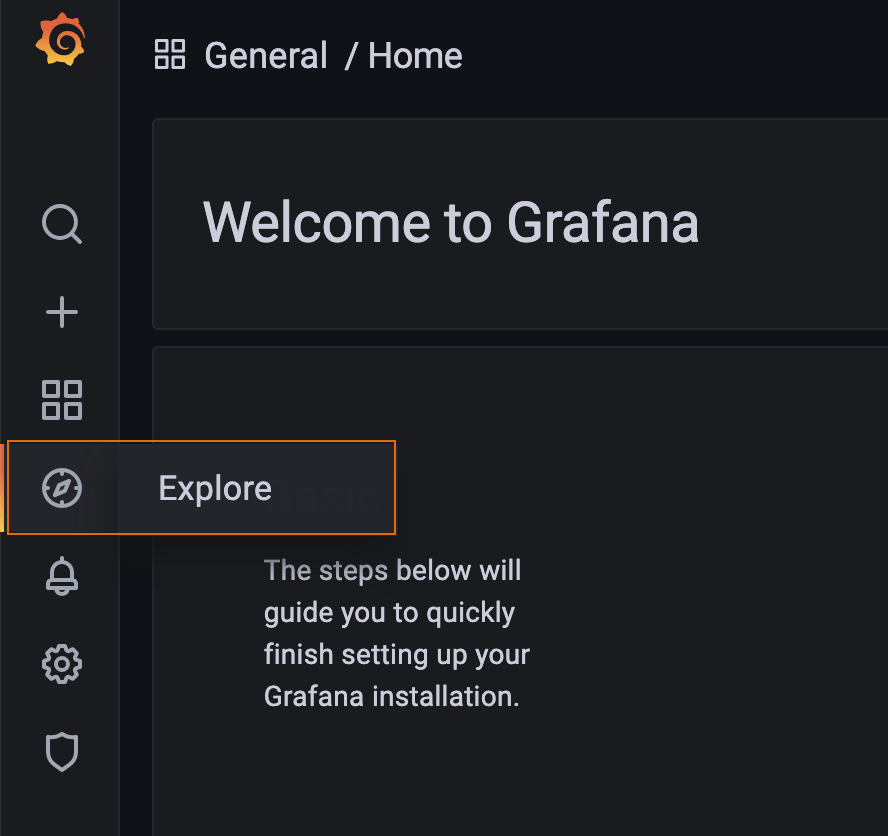Viewport: 888px width, 836px height.
Task: Click the dashboards icon beside General breadcrumb
Action: click(170, 55)
